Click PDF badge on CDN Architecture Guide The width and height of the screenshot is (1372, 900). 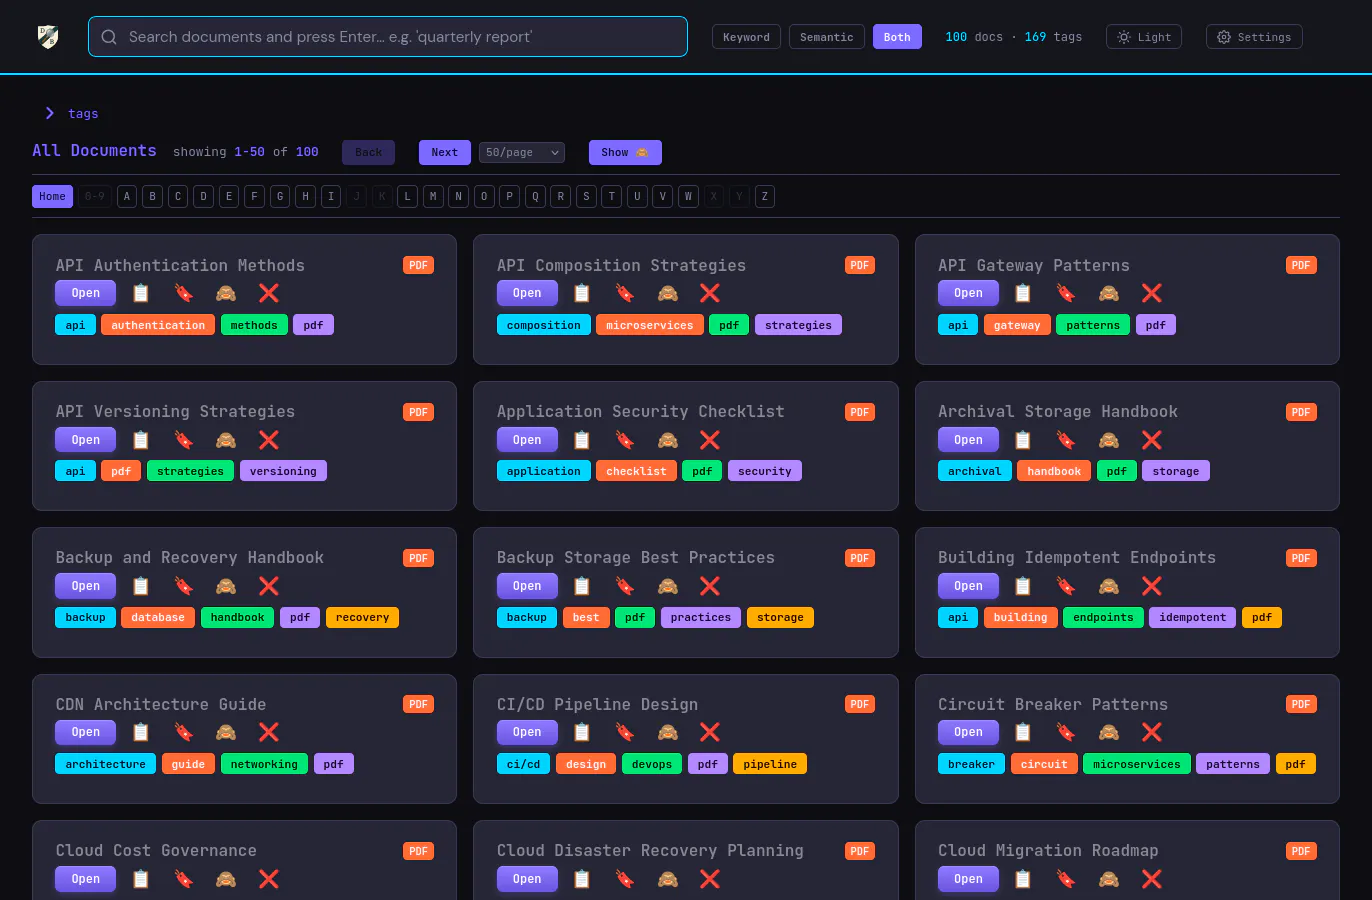click(x=418, y=705)
